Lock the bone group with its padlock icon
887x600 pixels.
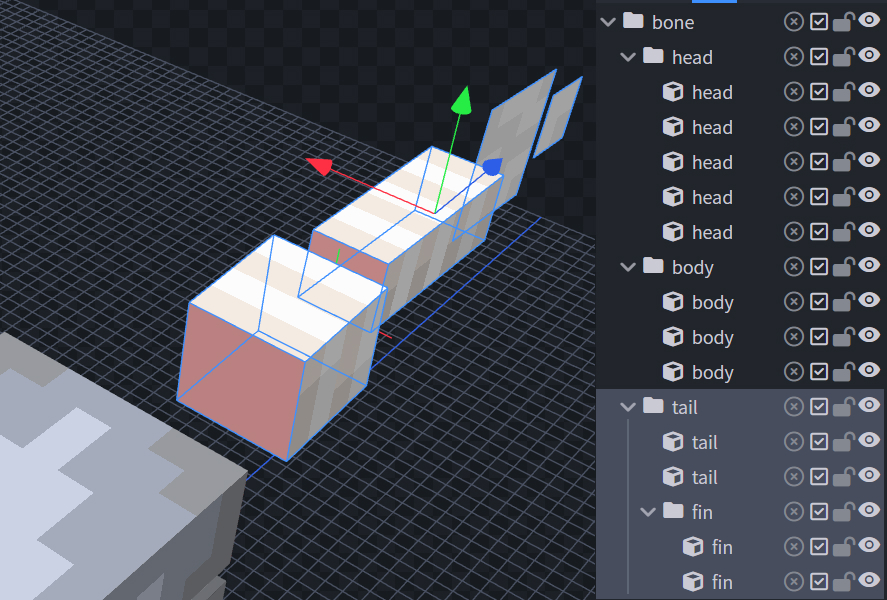[843, 22]
